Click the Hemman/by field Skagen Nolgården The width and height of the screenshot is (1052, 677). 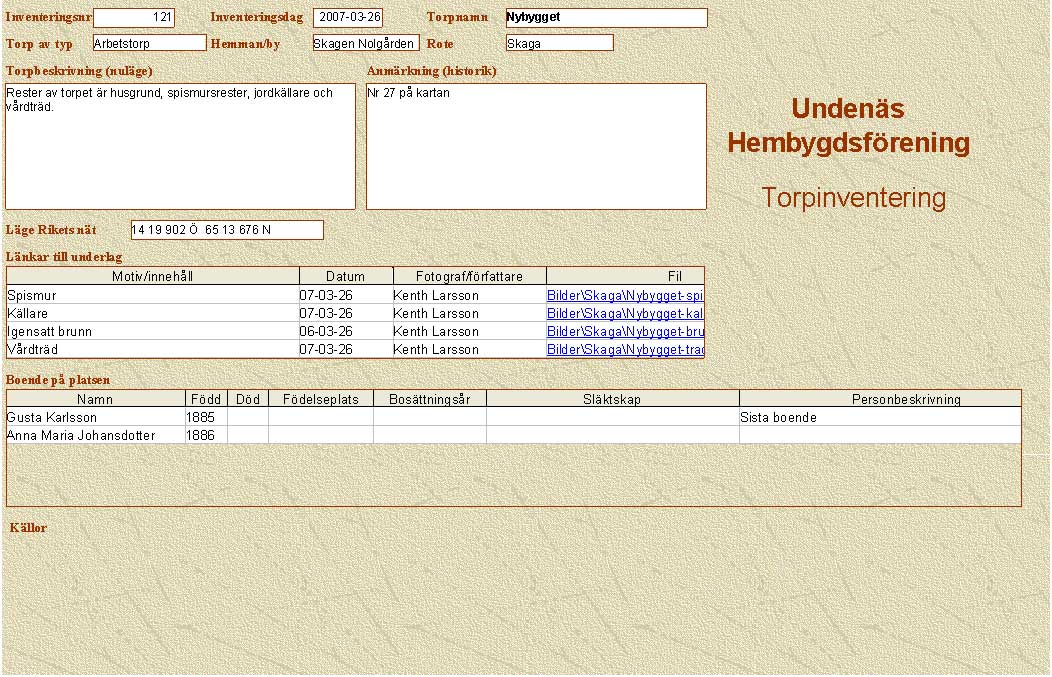[x=365, y=43]
